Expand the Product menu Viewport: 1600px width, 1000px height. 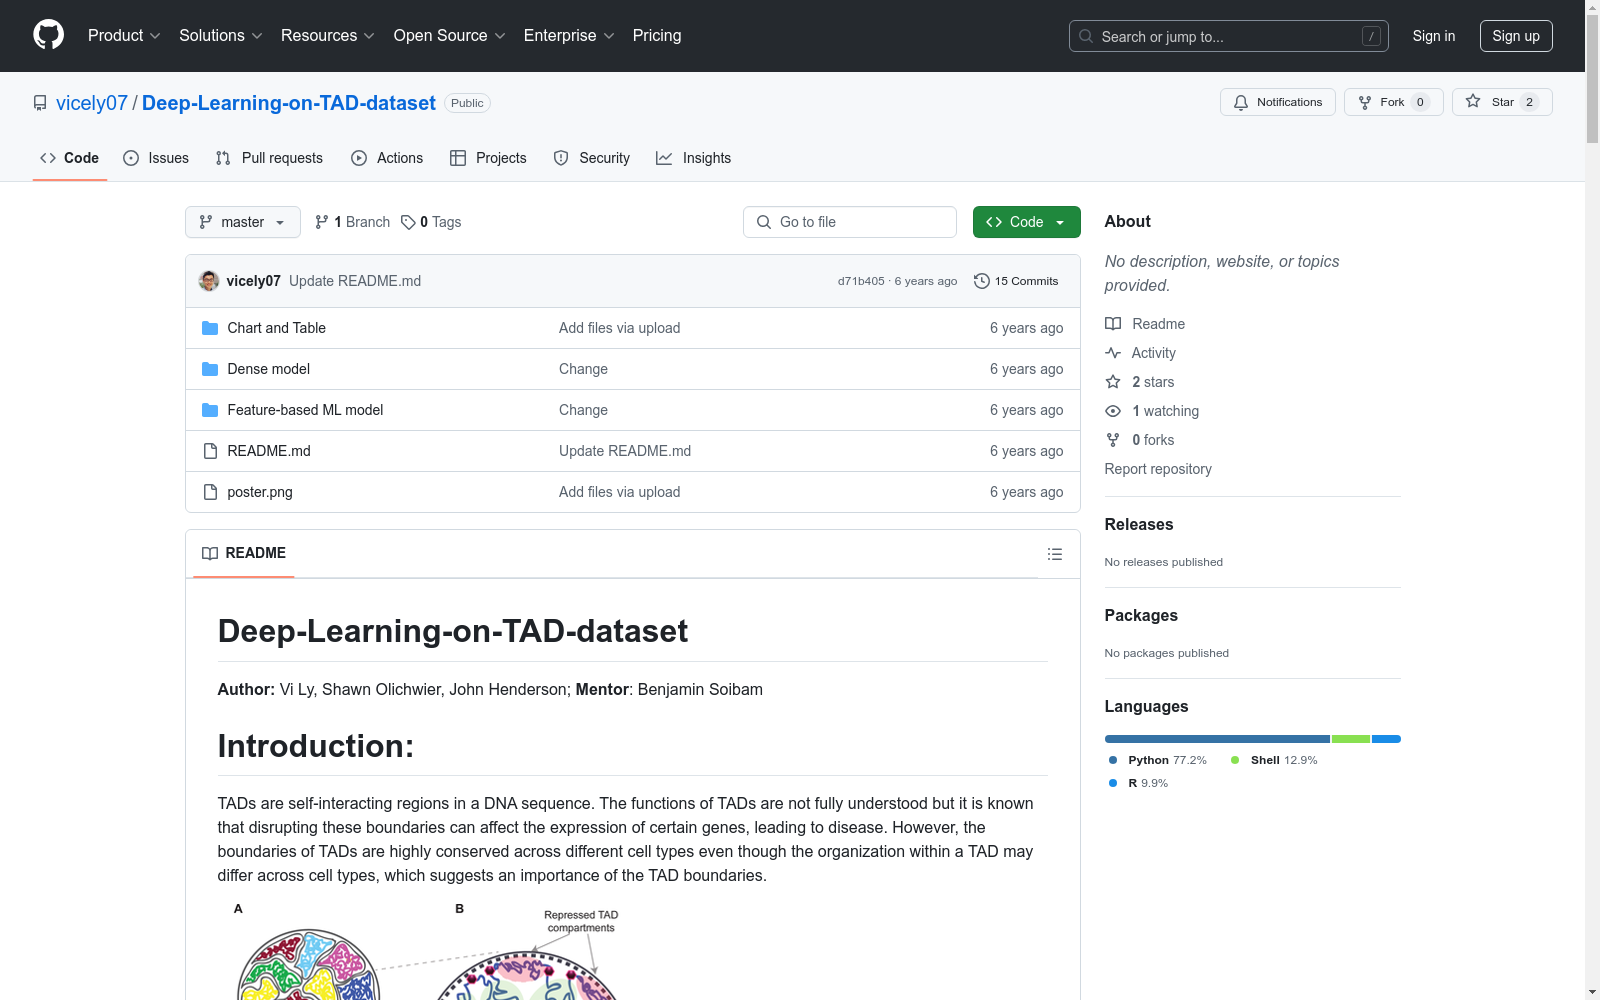(124, 36)
